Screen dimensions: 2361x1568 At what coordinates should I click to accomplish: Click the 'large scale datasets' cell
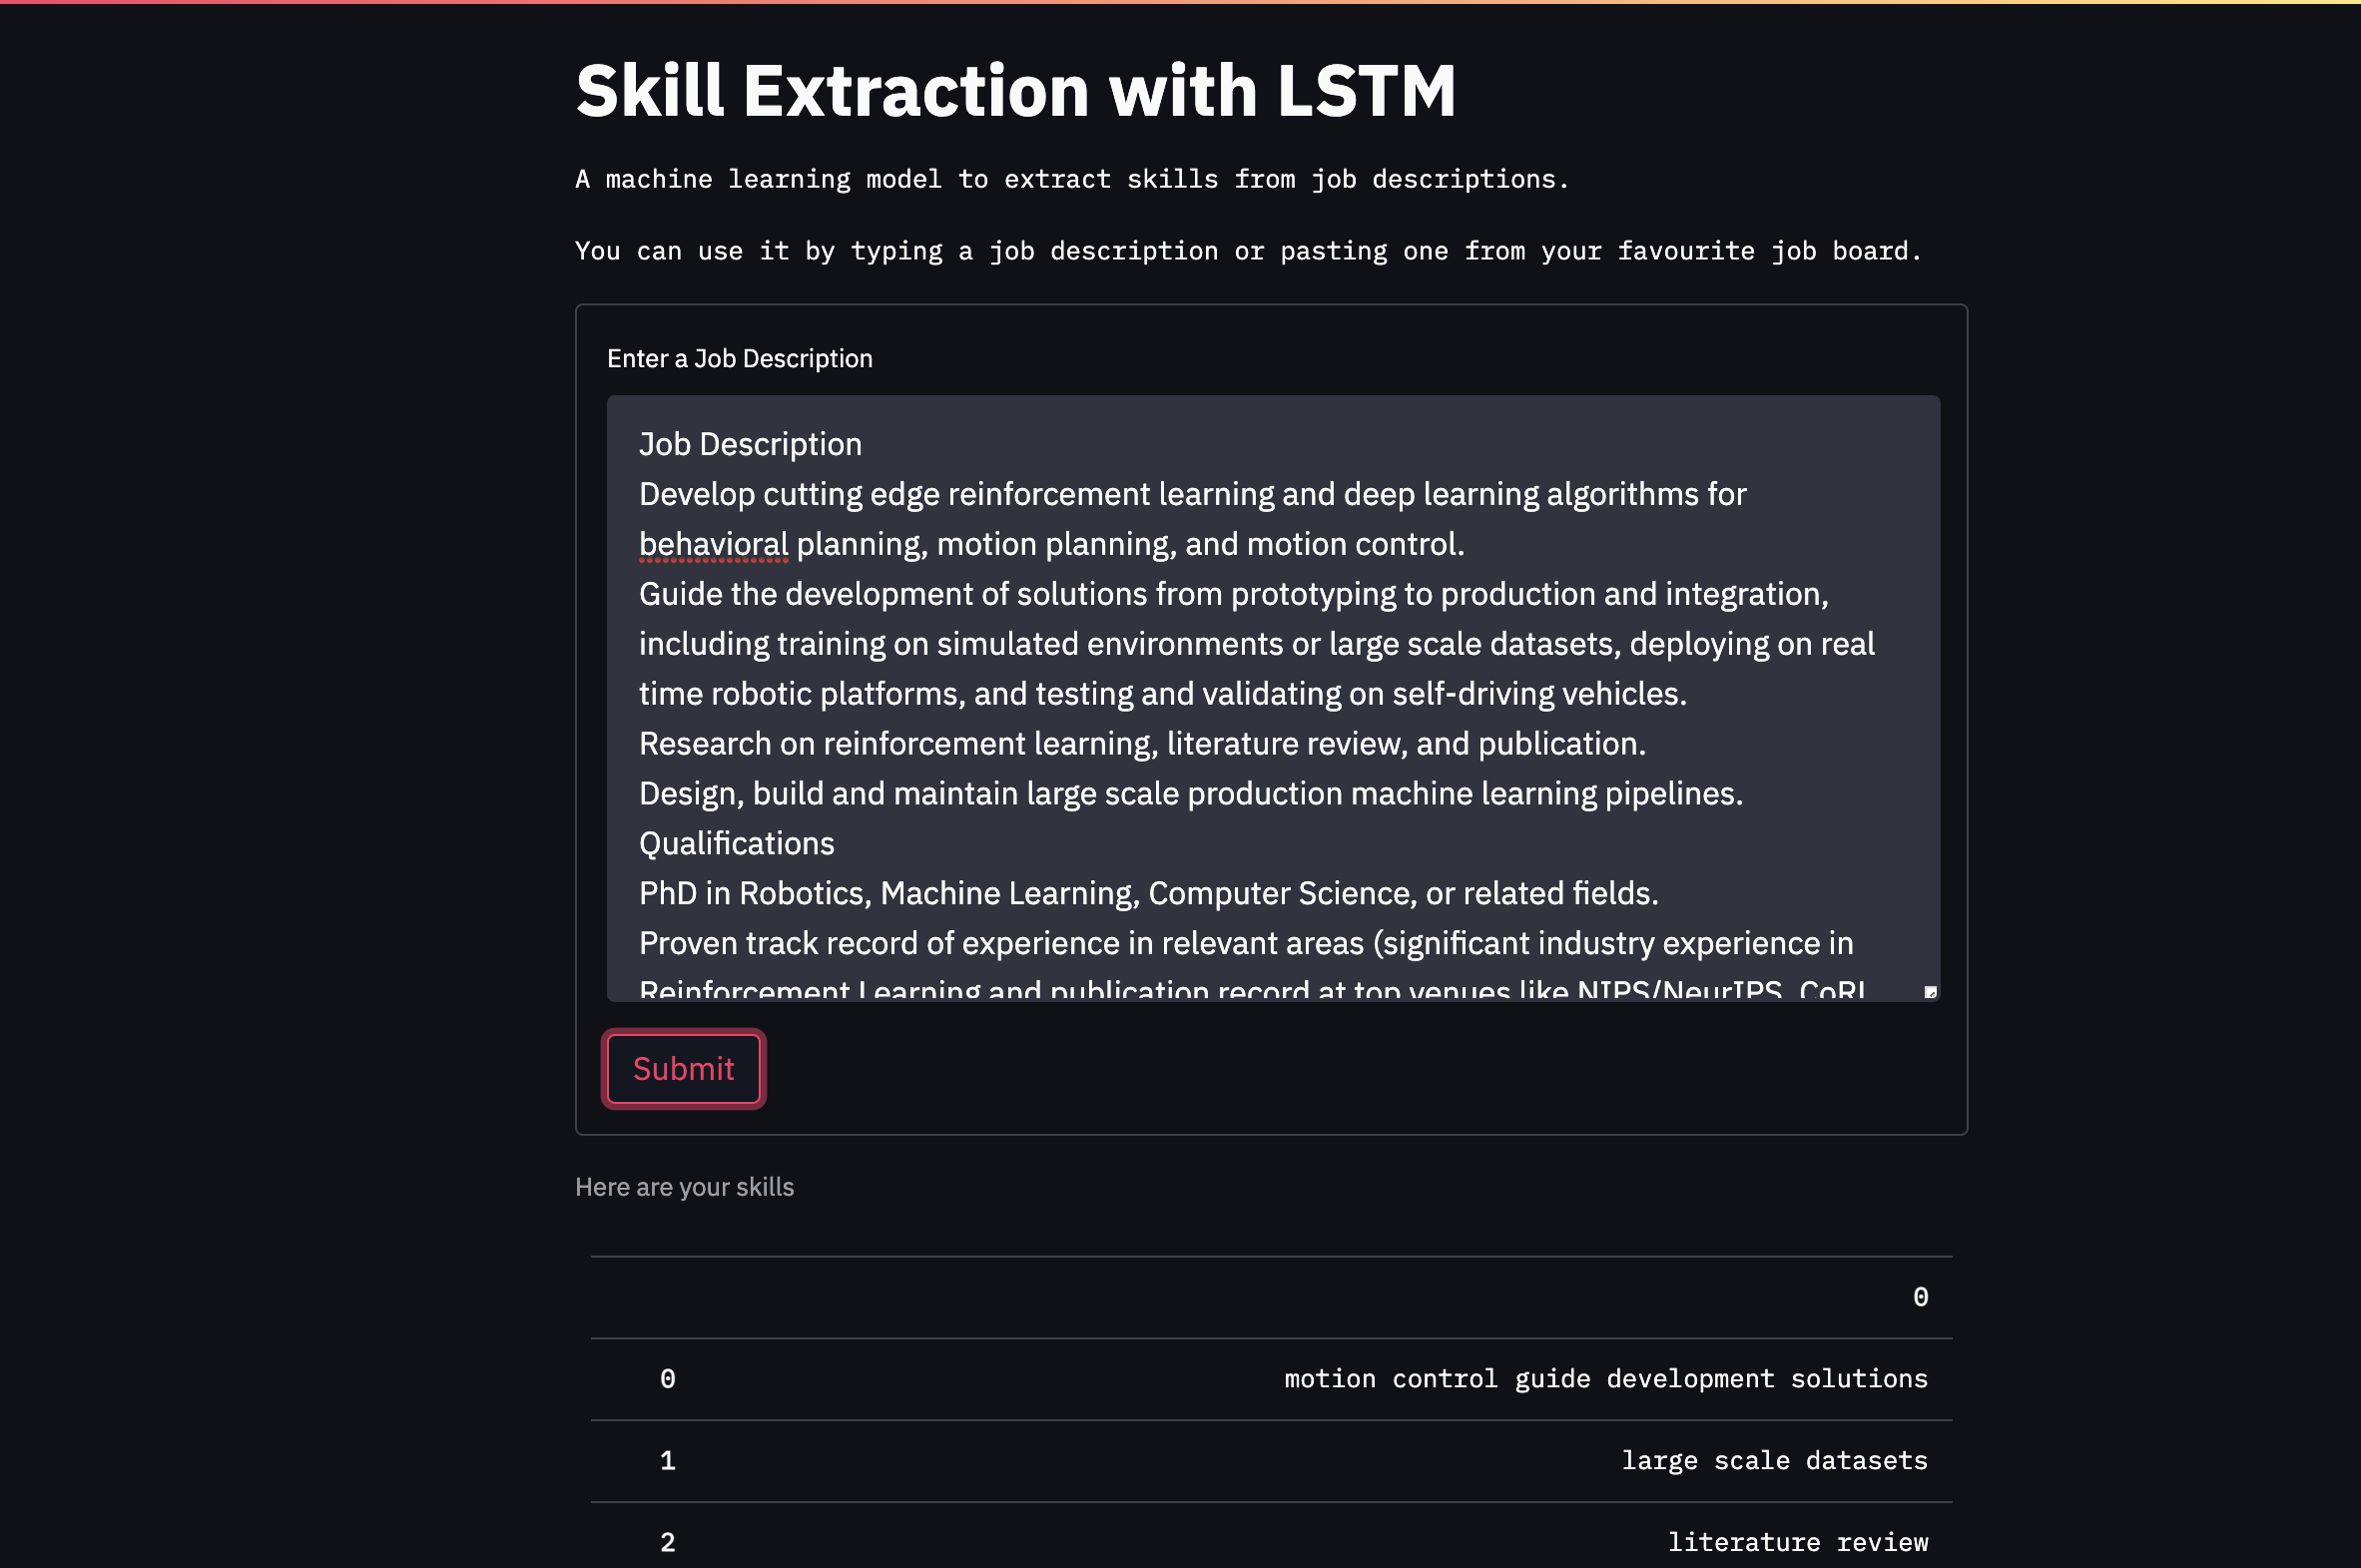[x=1773, y=1461]
